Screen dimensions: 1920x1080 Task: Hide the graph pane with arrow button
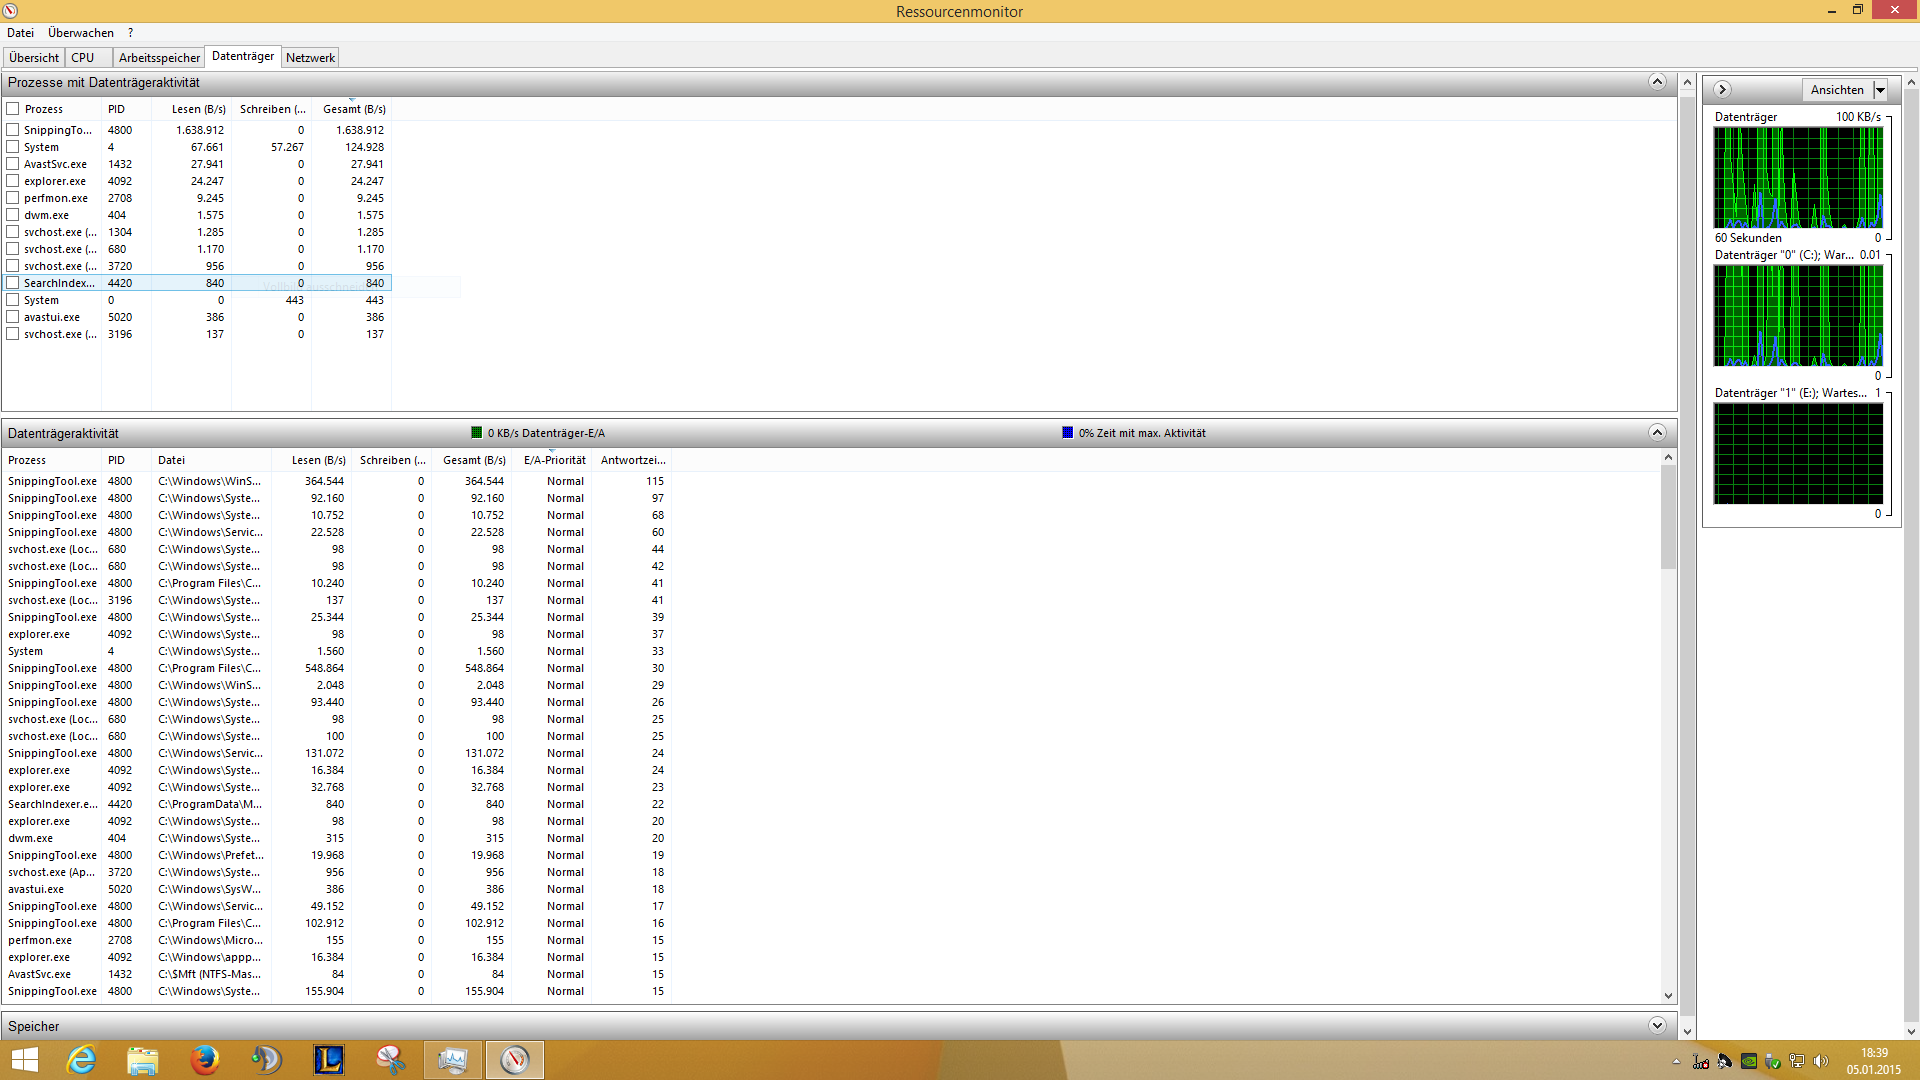pos(1722,89)
